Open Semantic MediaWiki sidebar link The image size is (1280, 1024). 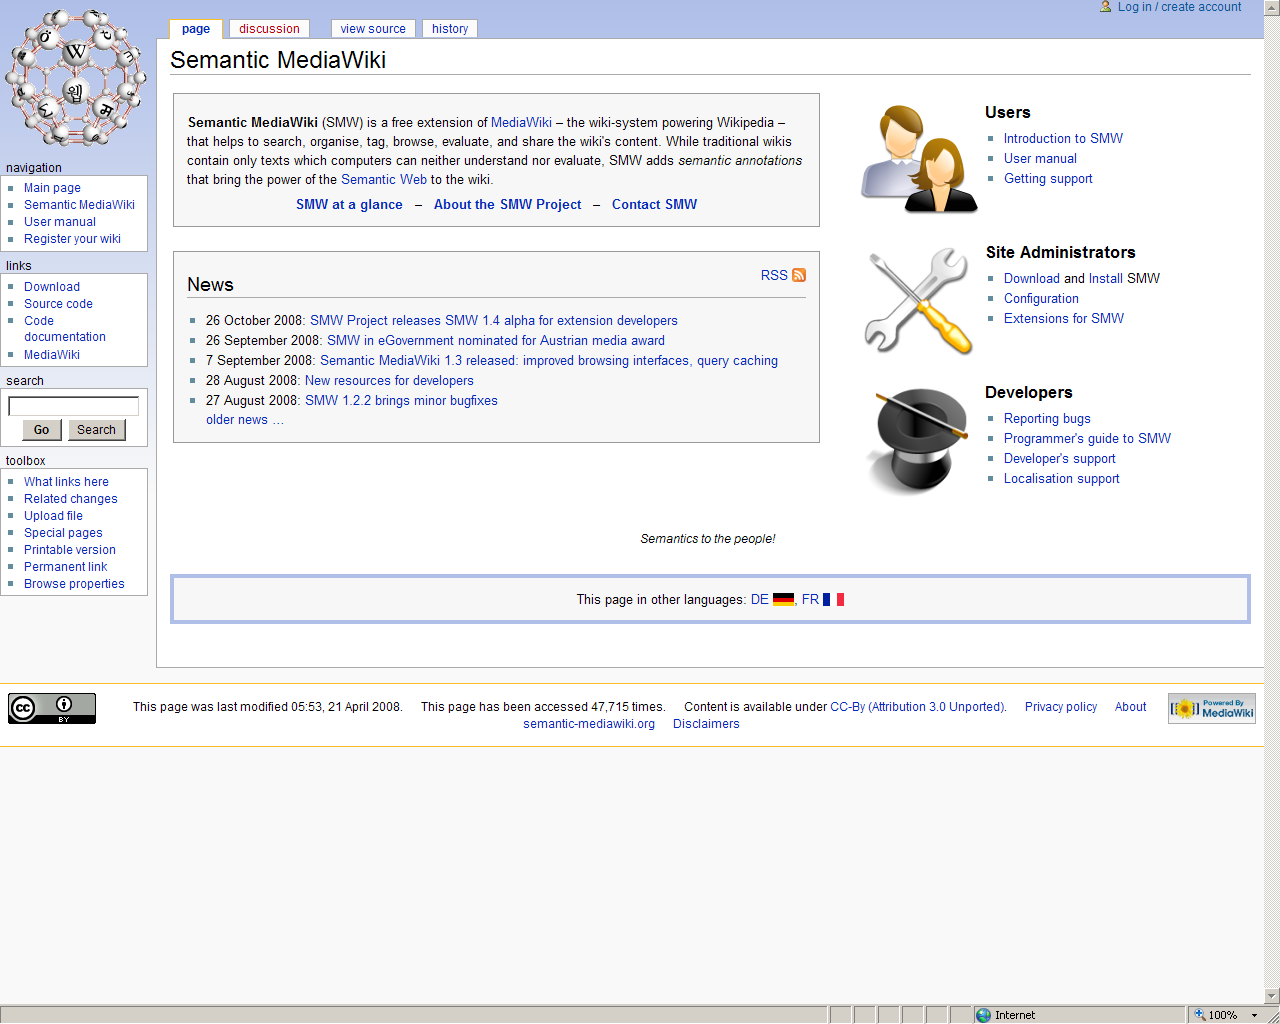point(79,205)
